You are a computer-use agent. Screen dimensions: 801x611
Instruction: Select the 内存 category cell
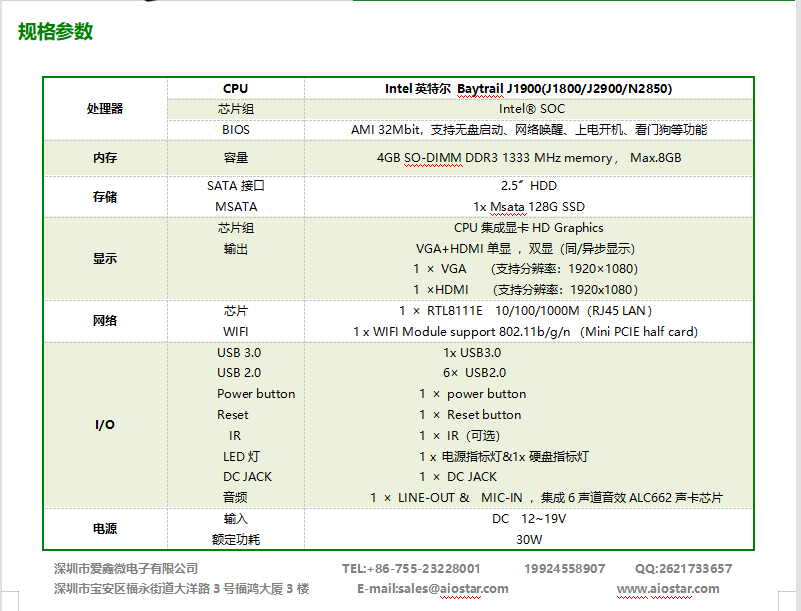(x=105, y=158)
